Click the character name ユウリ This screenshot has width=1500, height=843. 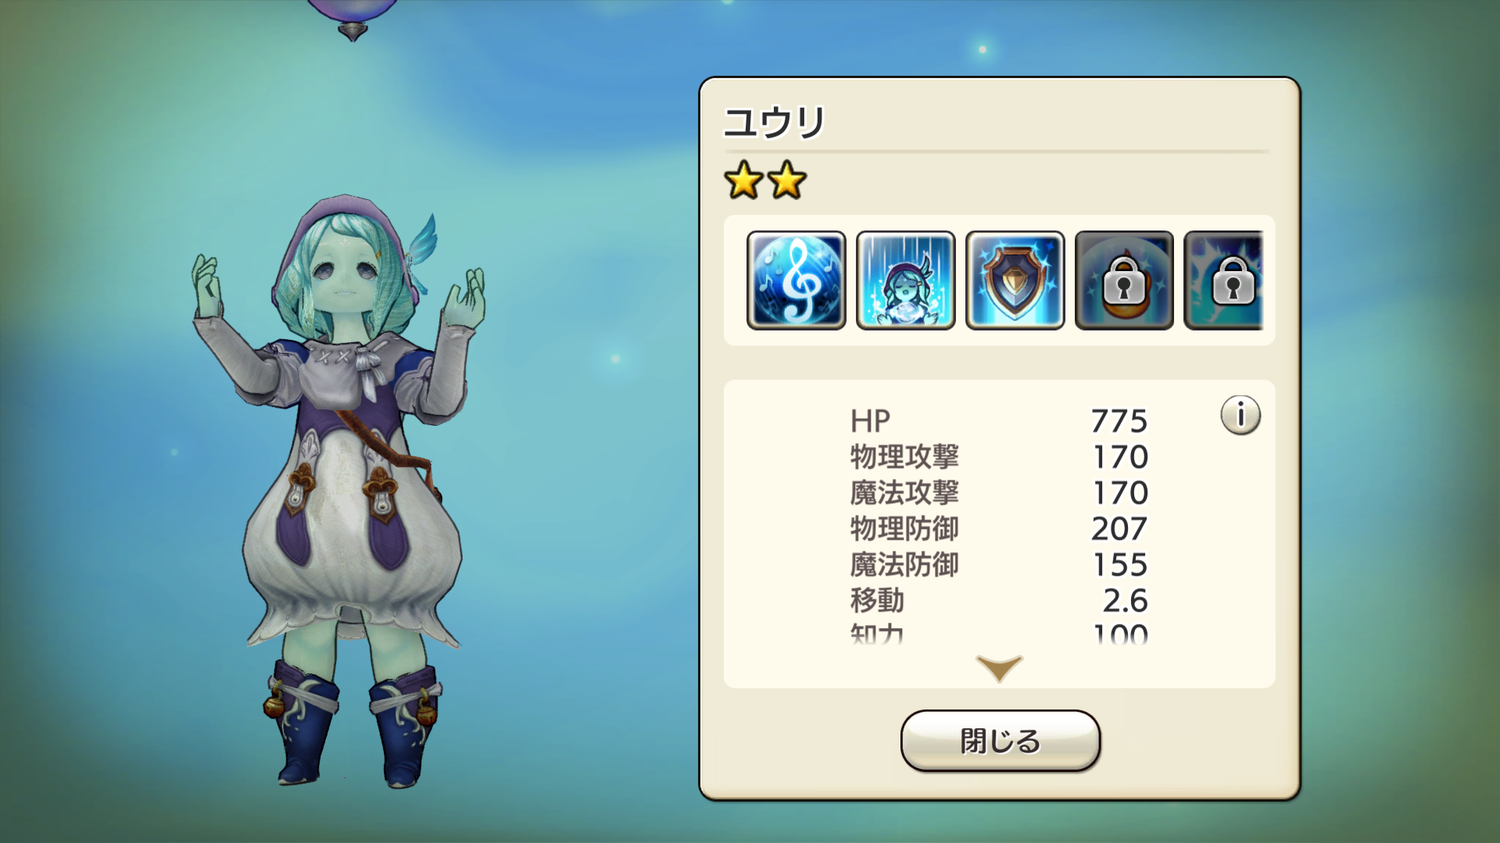pyautogui.click(x=774, y=123)
